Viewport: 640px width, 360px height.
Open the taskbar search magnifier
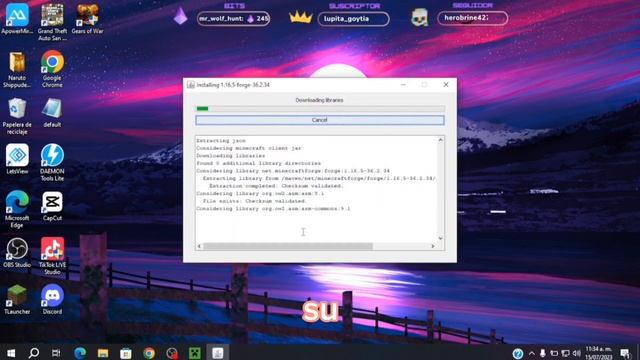coord(34,353)
